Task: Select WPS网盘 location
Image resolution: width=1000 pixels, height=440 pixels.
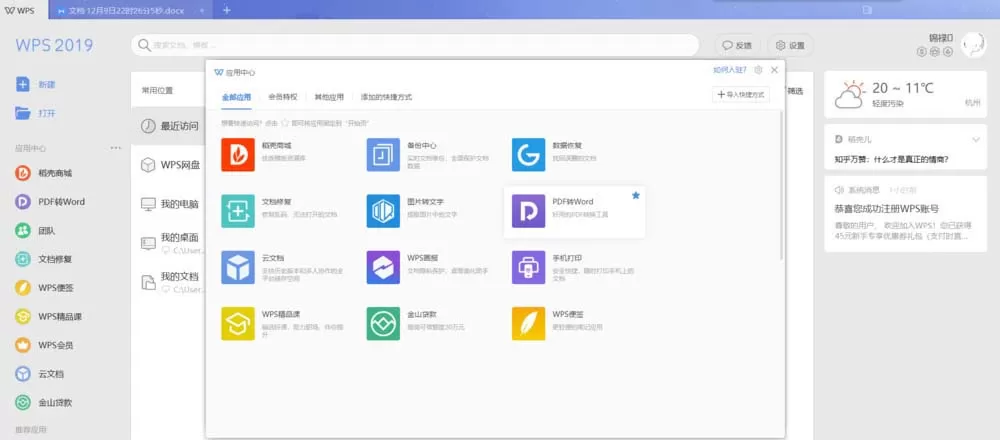Action: (168, 165)
